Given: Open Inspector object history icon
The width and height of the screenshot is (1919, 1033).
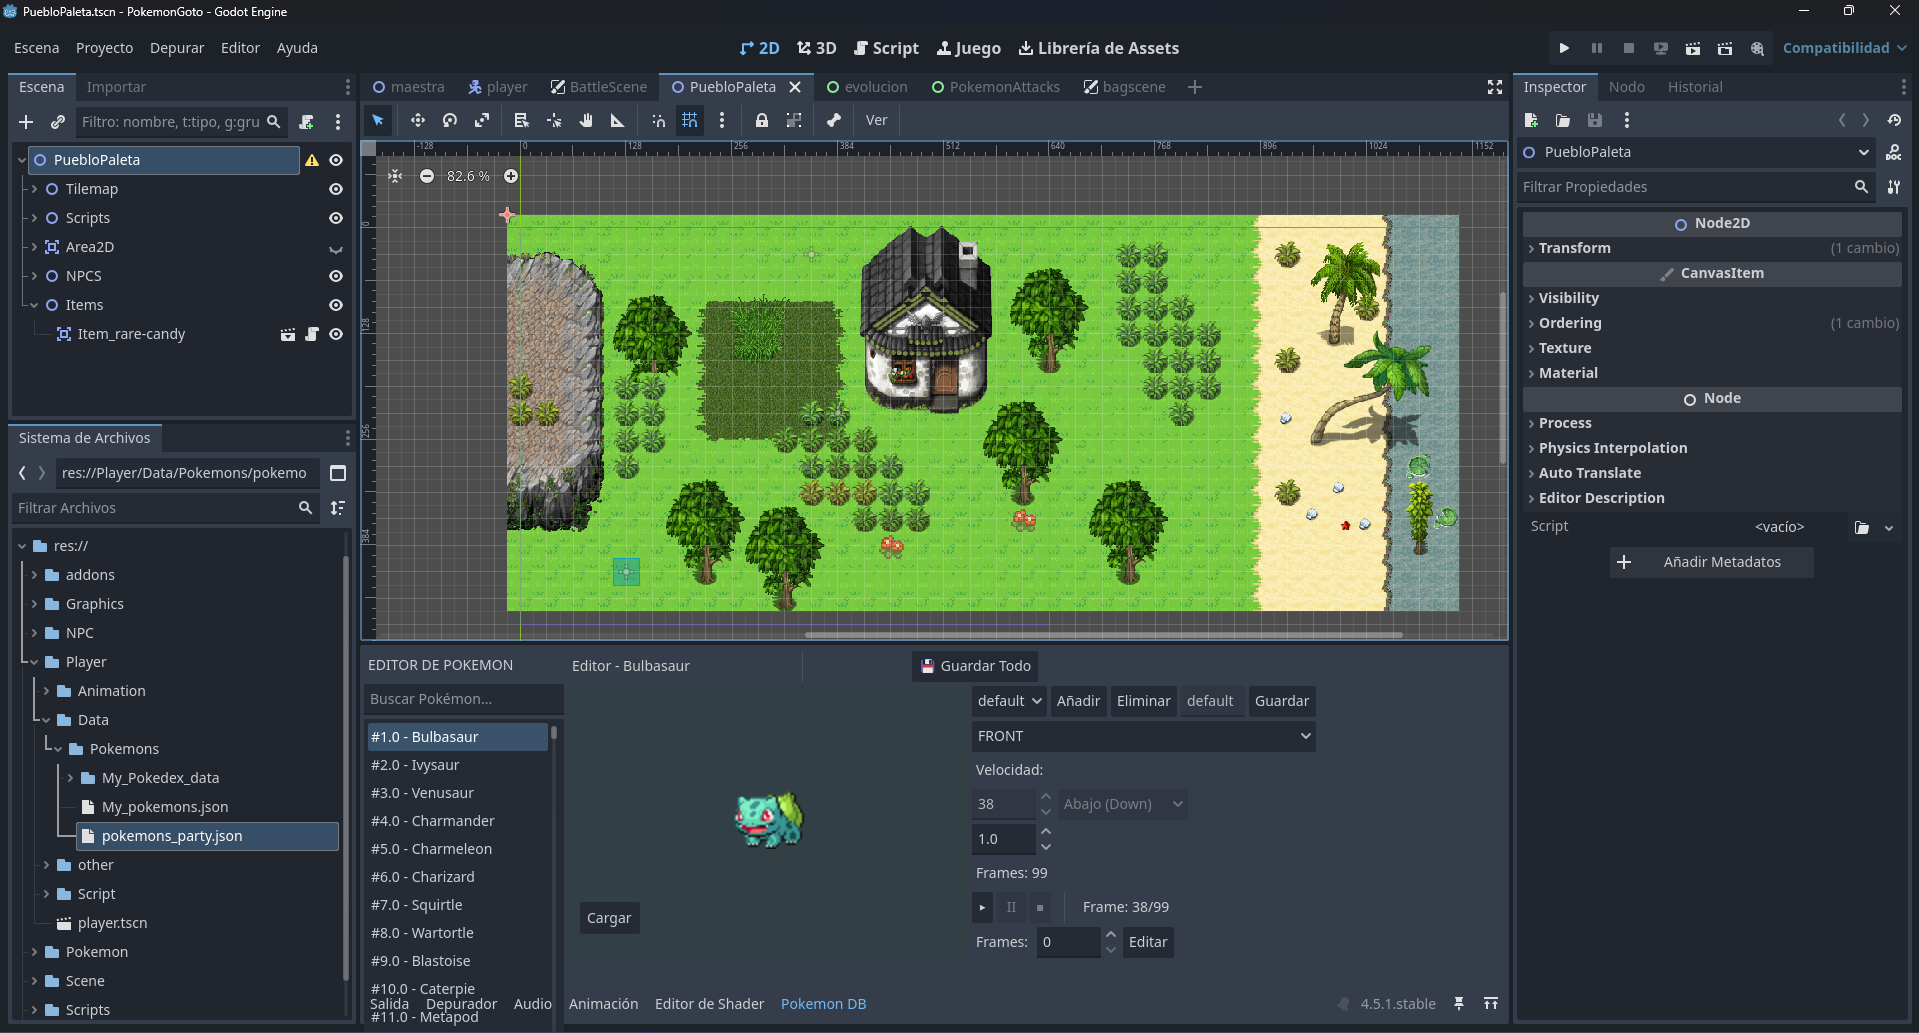Looking at the screenshot, I should point(1894,120).
